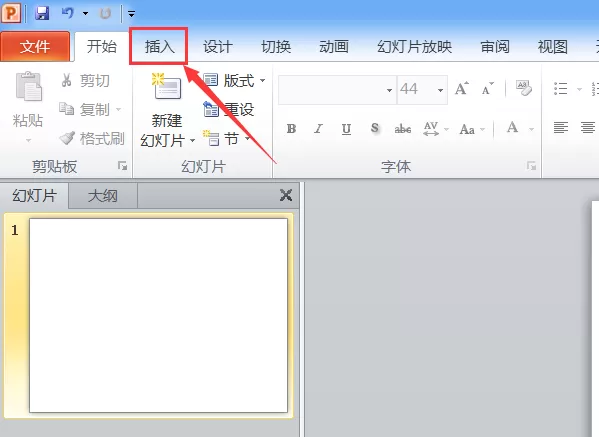This screenshot has height=437, width=599.
Task: Click the font size box showing 44
Action: (x=416, y=90)
